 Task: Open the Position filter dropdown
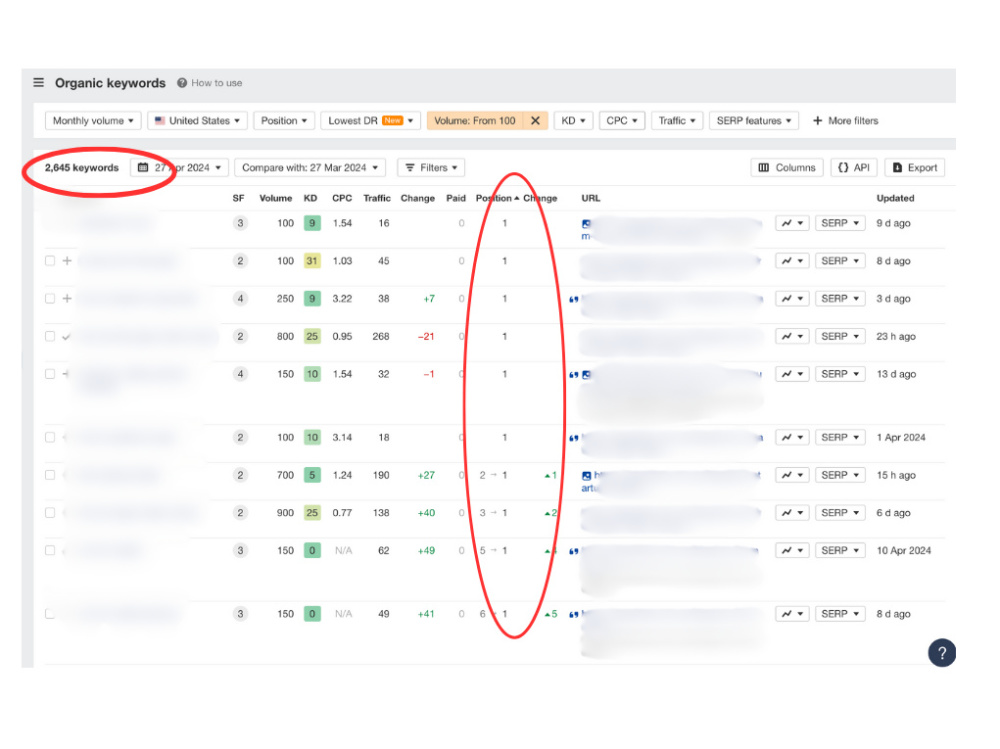284,121
